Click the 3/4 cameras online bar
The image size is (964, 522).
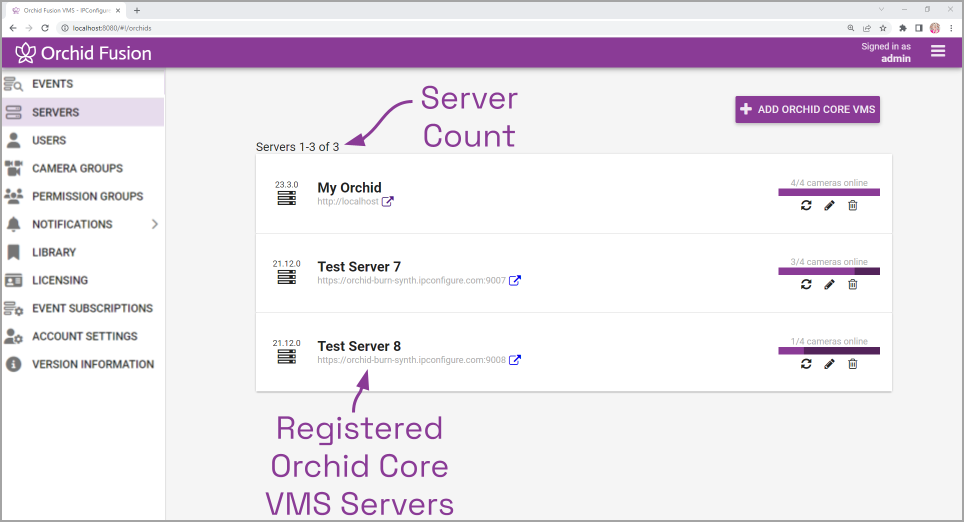pos(829,271)
